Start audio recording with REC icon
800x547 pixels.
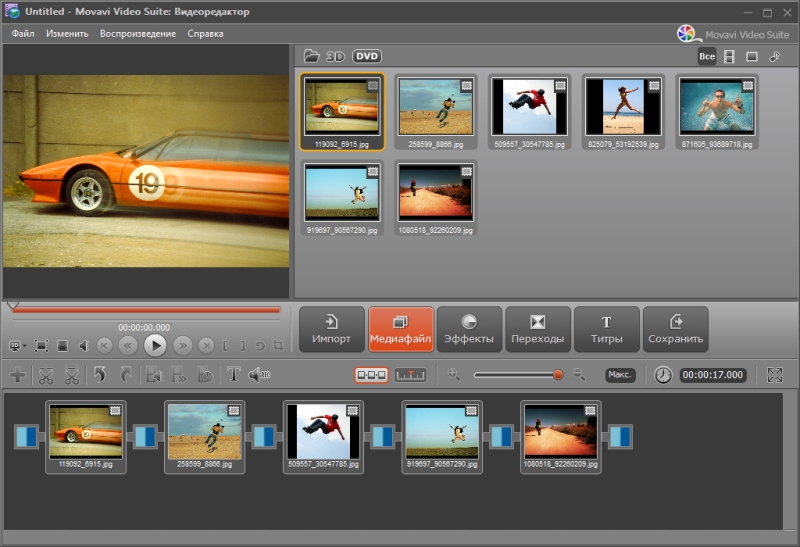click(x=259, y=375)
